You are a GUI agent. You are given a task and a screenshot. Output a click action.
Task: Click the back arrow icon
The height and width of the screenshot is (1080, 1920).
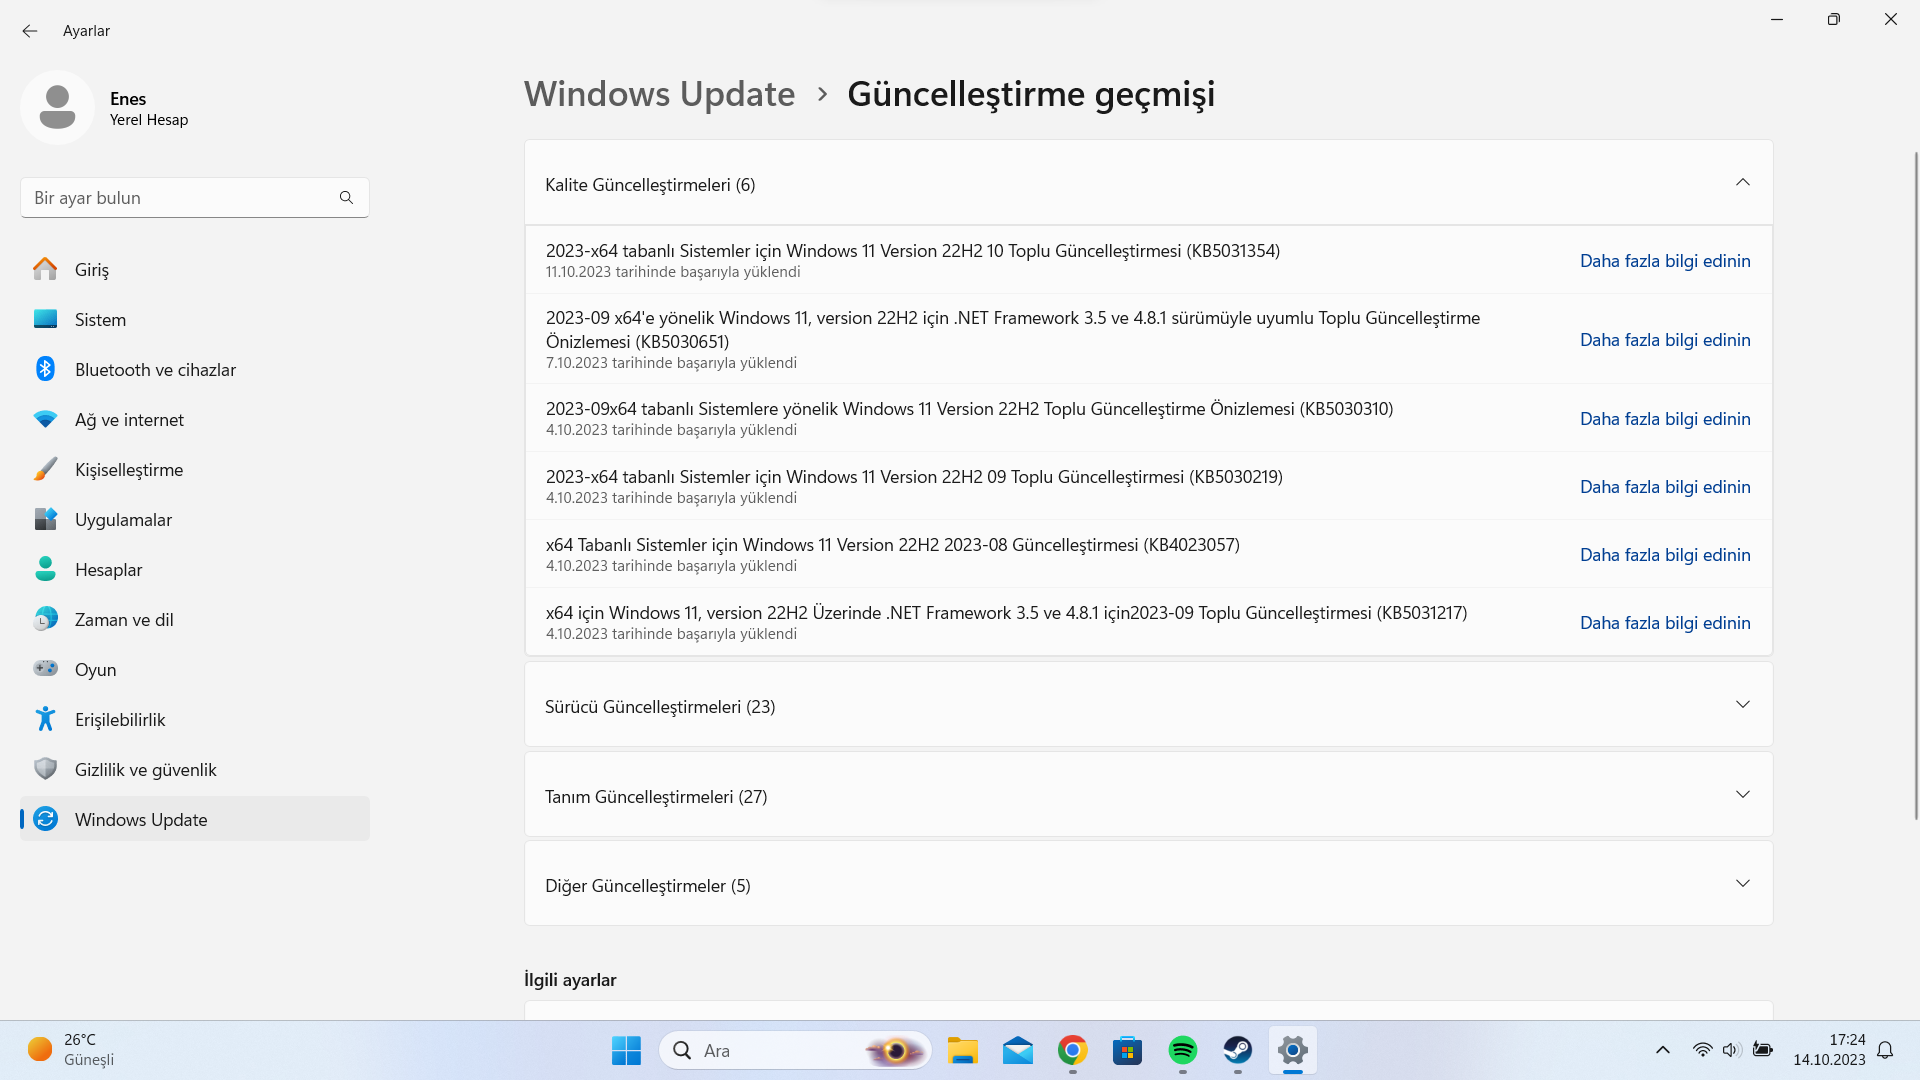30,31
